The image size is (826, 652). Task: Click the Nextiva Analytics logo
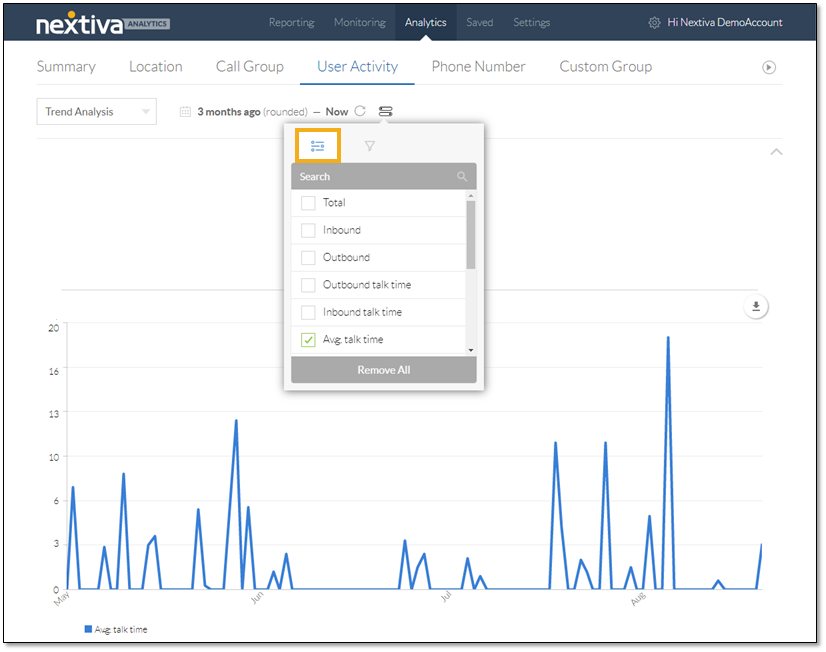(x=103, y=24)
